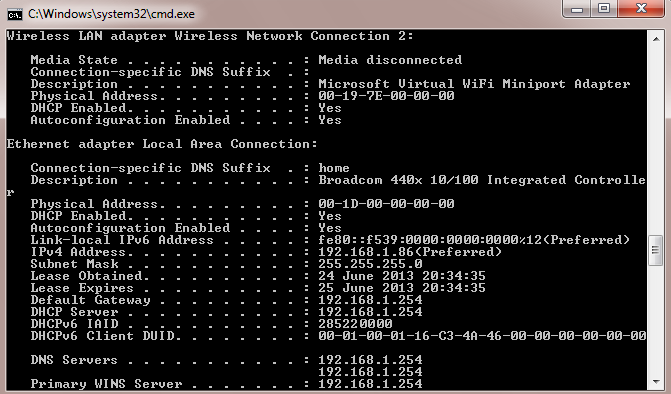Click the scrollbar down arrow
Screen dimensions: 671x394
coord(656,381)
